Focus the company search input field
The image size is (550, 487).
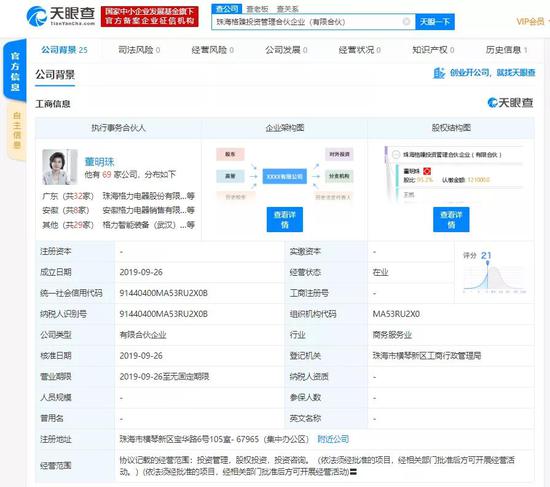(308, 22)
